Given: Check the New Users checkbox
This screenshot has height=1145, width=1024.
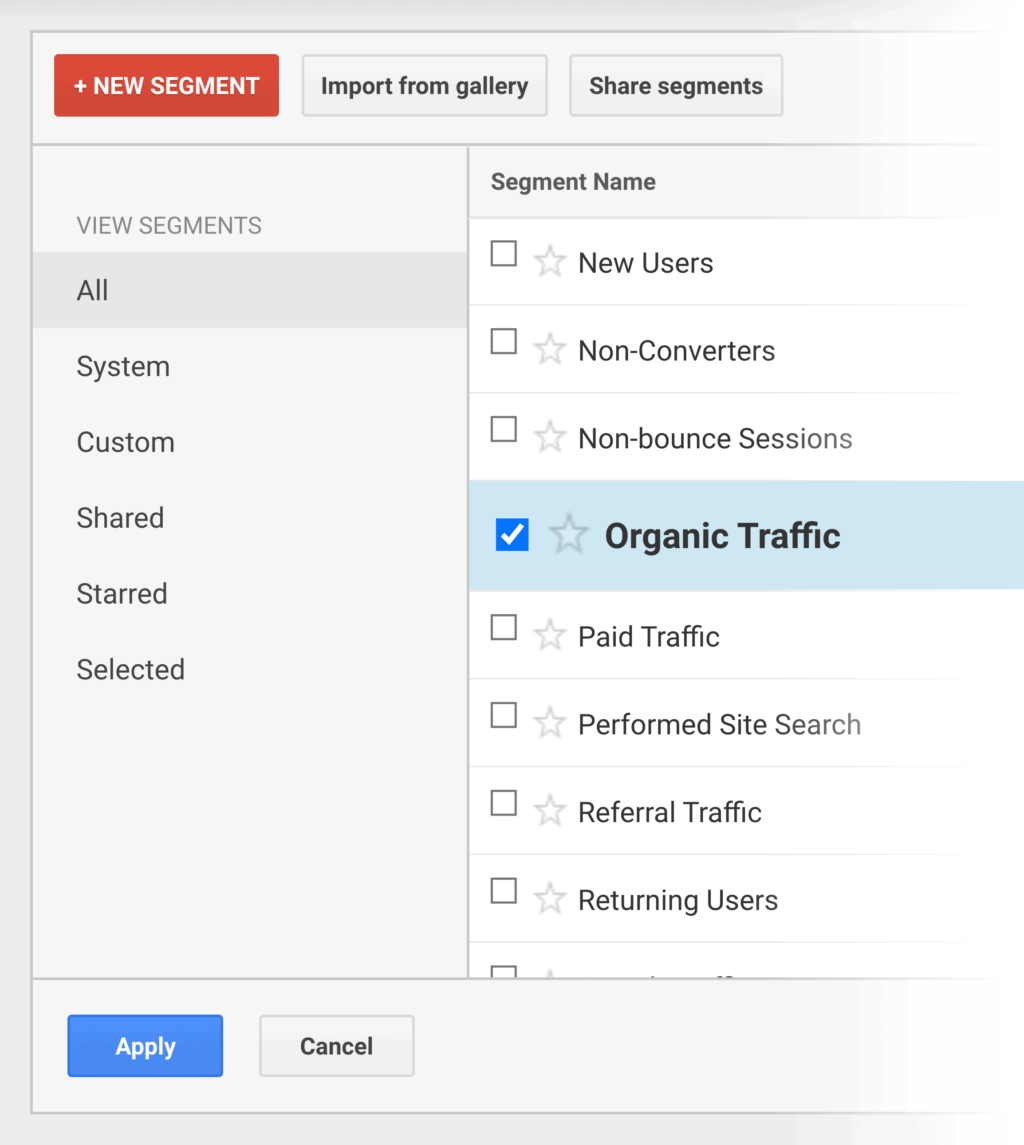Looking at the screenshot, I should tap(504, 255).
